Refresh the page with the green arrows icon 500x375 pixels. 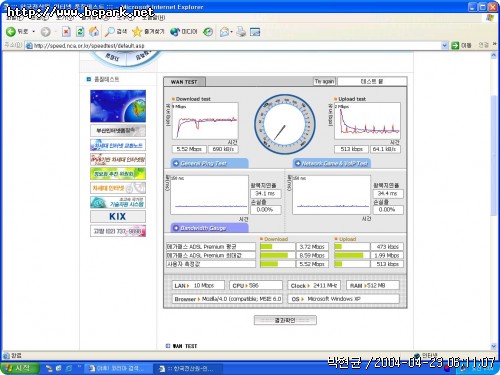(x=80, y=32)
